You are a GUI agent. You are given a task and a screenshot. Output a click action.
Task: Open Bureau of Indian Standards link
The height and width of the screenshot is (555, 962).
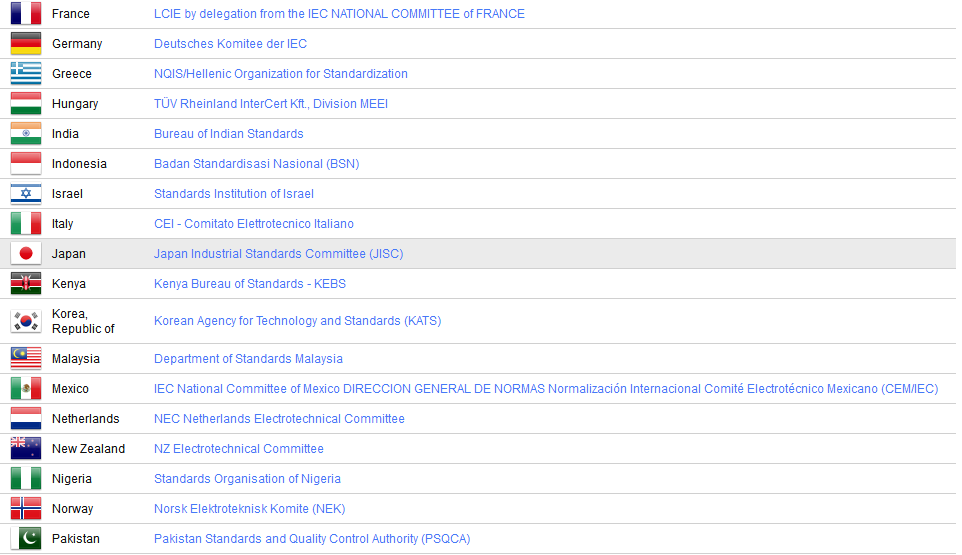coord(228,134)
